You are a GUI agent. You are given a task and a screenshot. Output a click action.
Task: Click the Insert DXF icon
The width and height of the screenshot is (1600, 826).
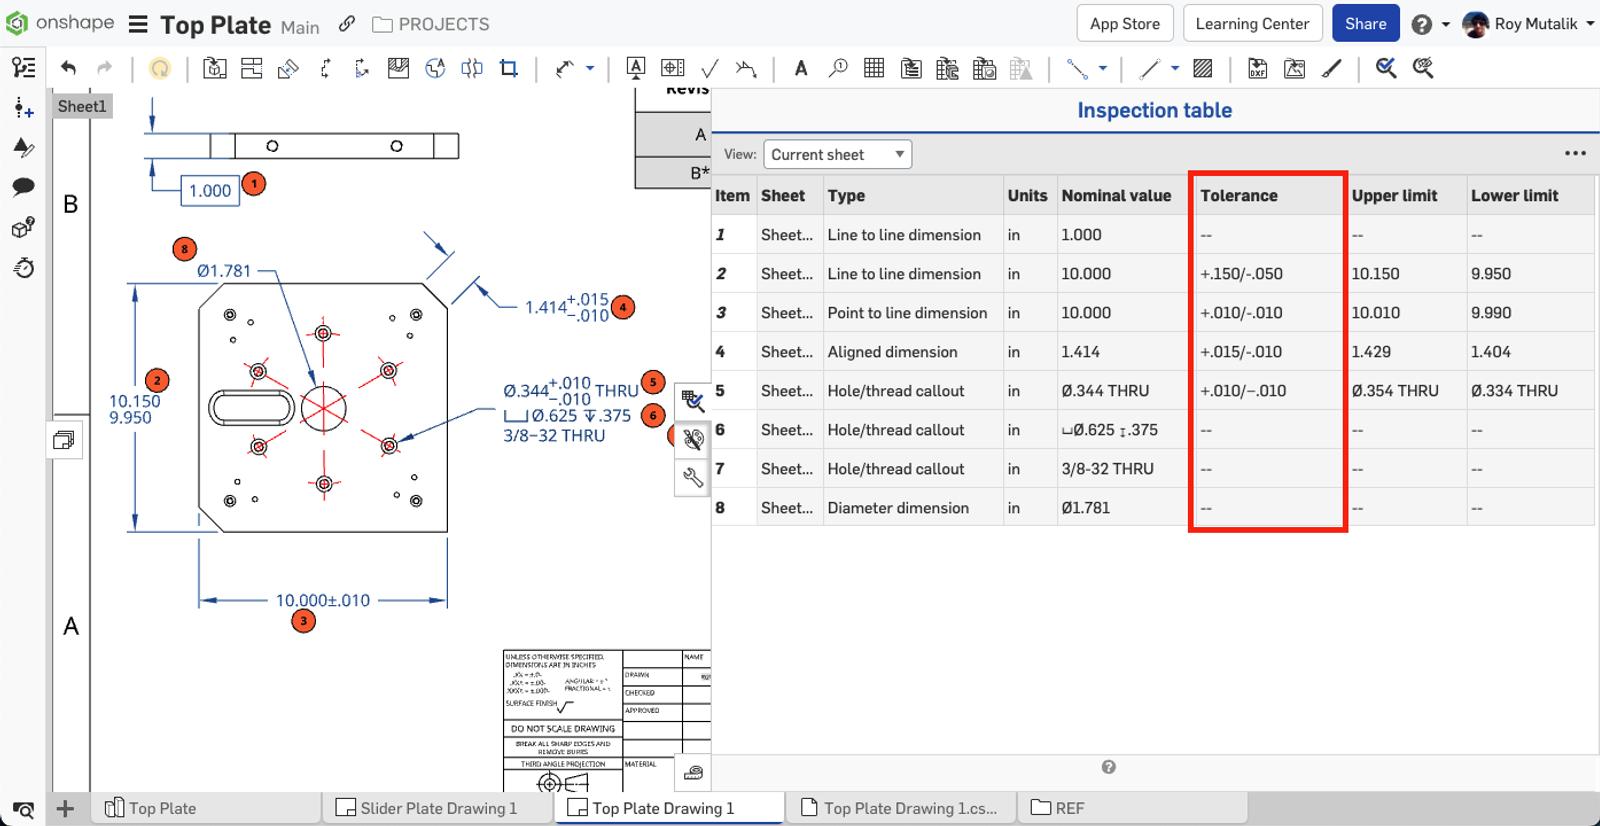[x=1257, y=68]
